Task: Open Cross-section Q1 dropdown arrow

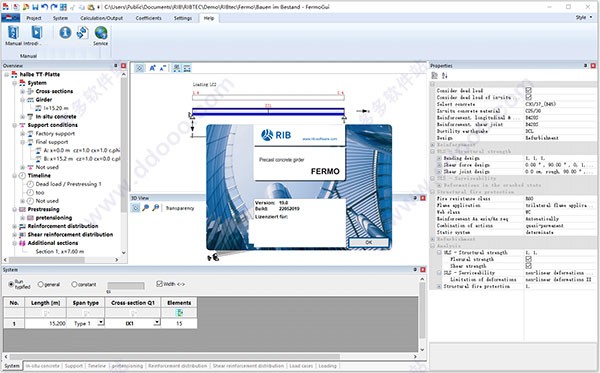Action: (x=157, y=323)
